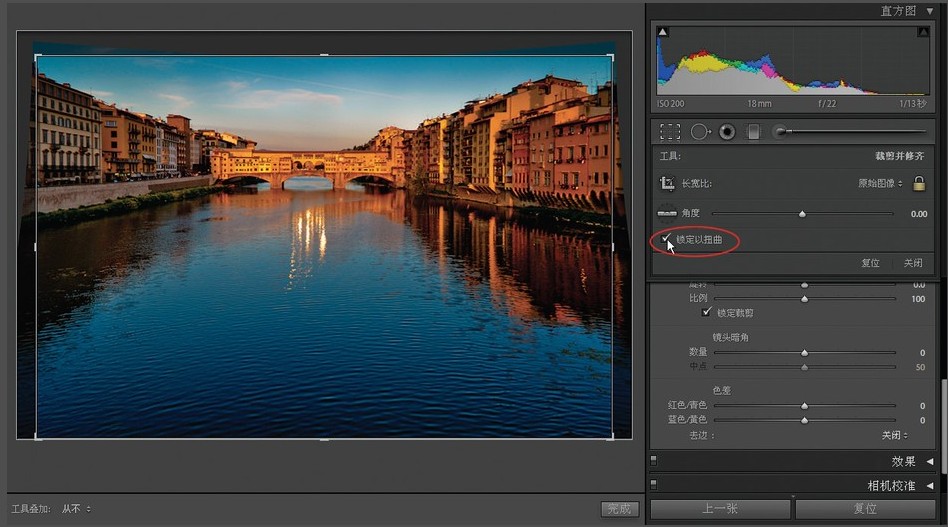Click the 色差 section heading
948x527 pixels.
pos(722,390)
